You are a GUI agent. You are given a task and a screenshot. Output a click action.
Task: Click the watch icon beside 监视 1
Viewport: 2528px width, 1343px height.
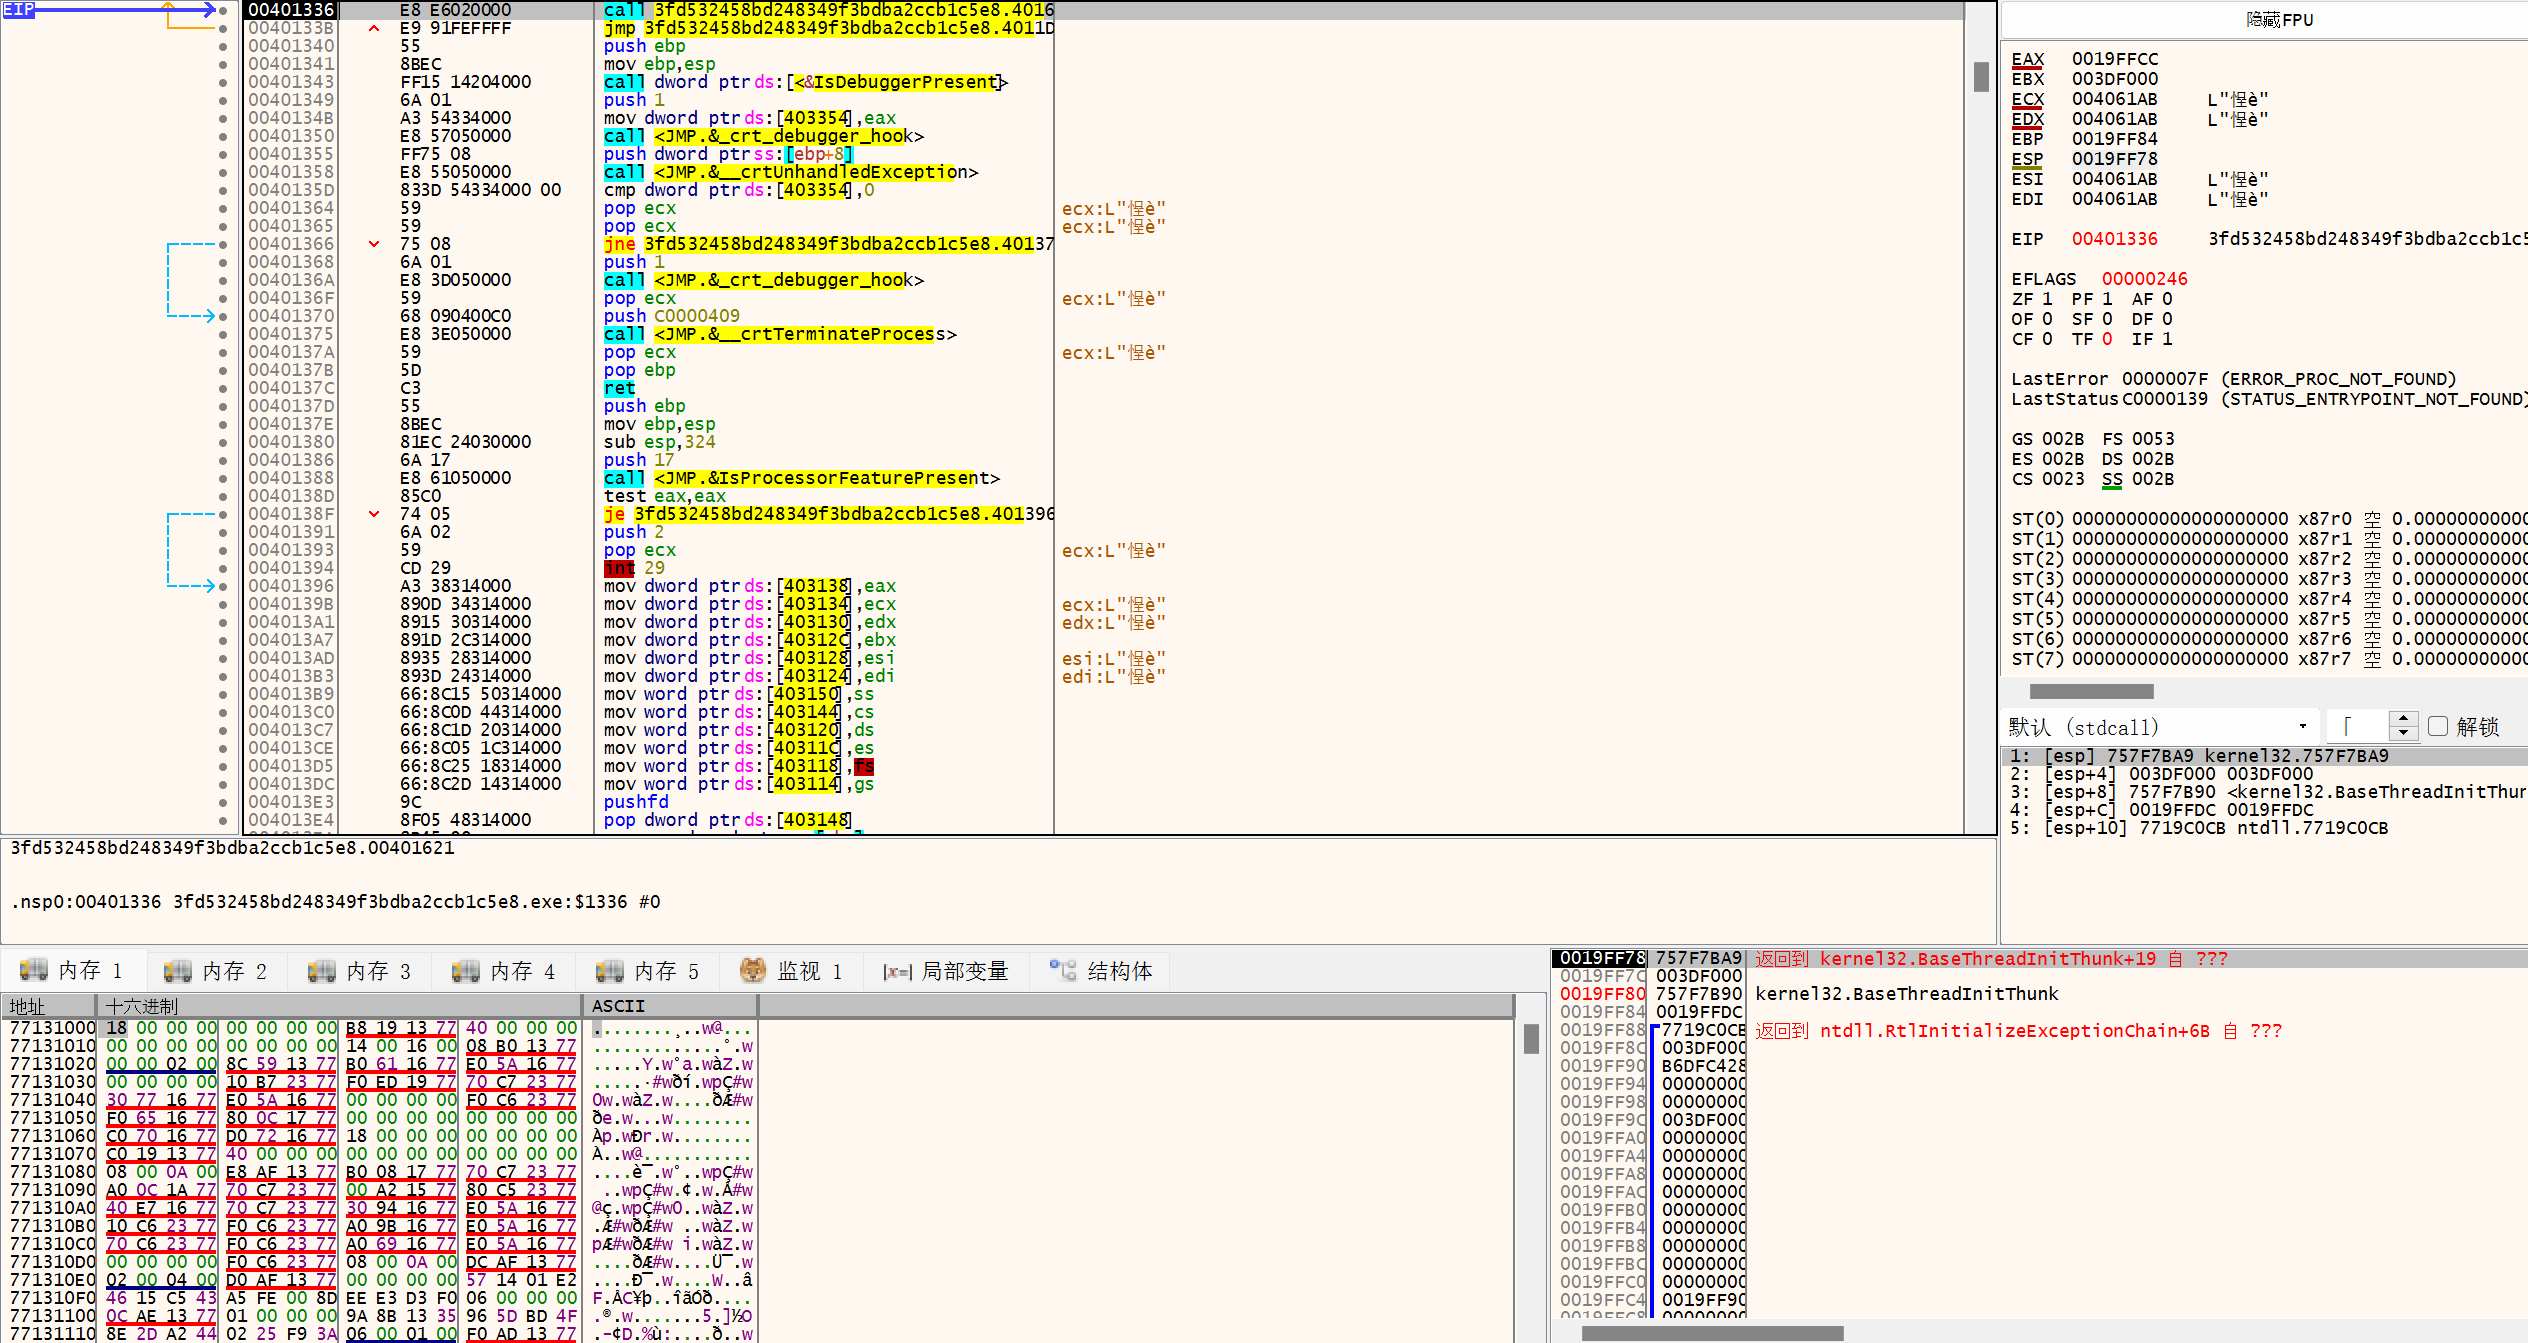(x=753, y=969)
